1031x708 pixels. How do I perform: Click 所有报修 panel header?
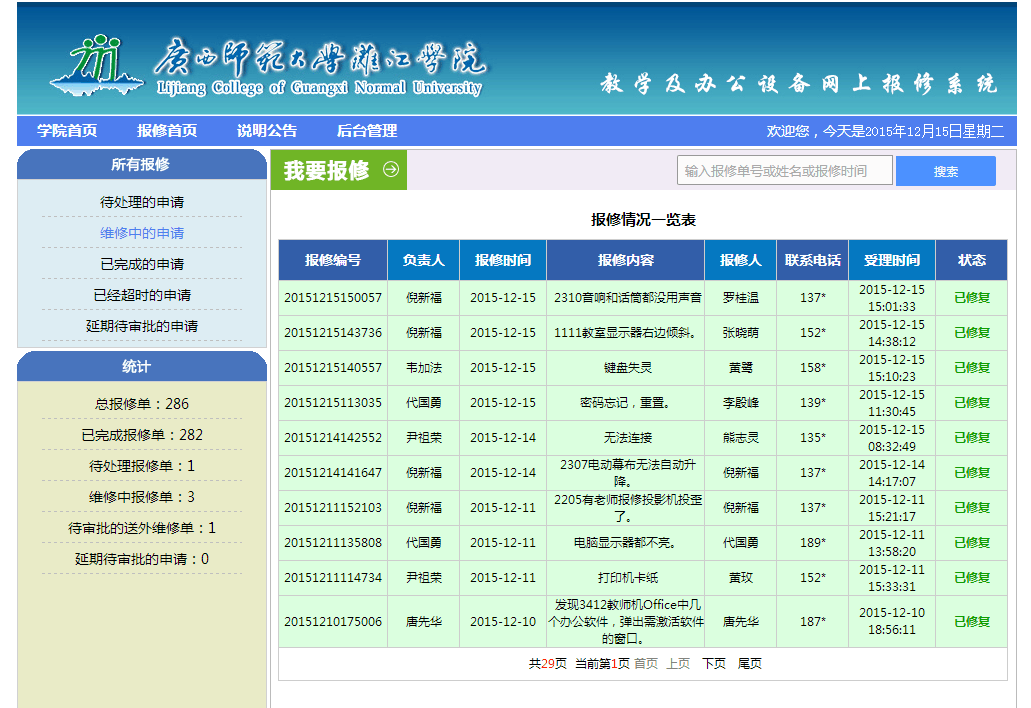(x=140, y=165)
